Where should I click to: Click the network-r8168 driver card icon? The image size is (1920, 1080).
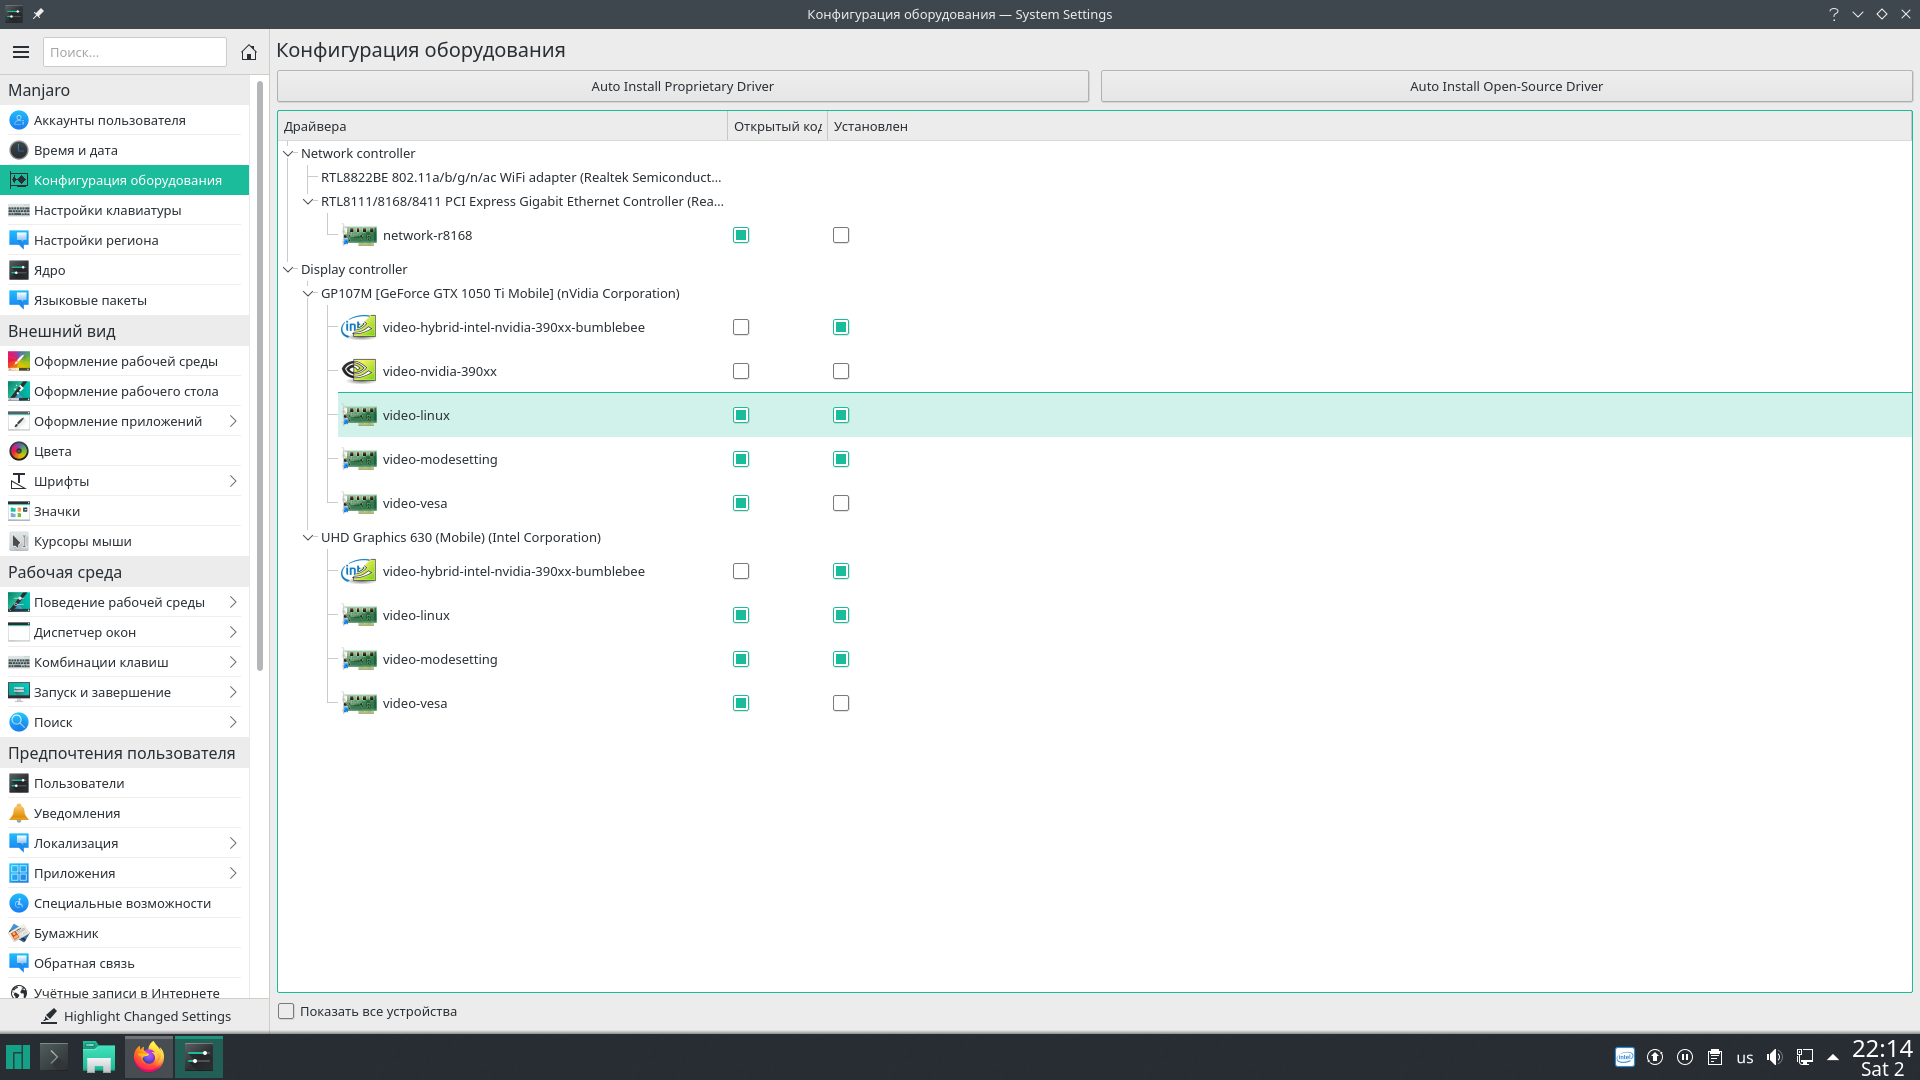click(x=359, y=235)
